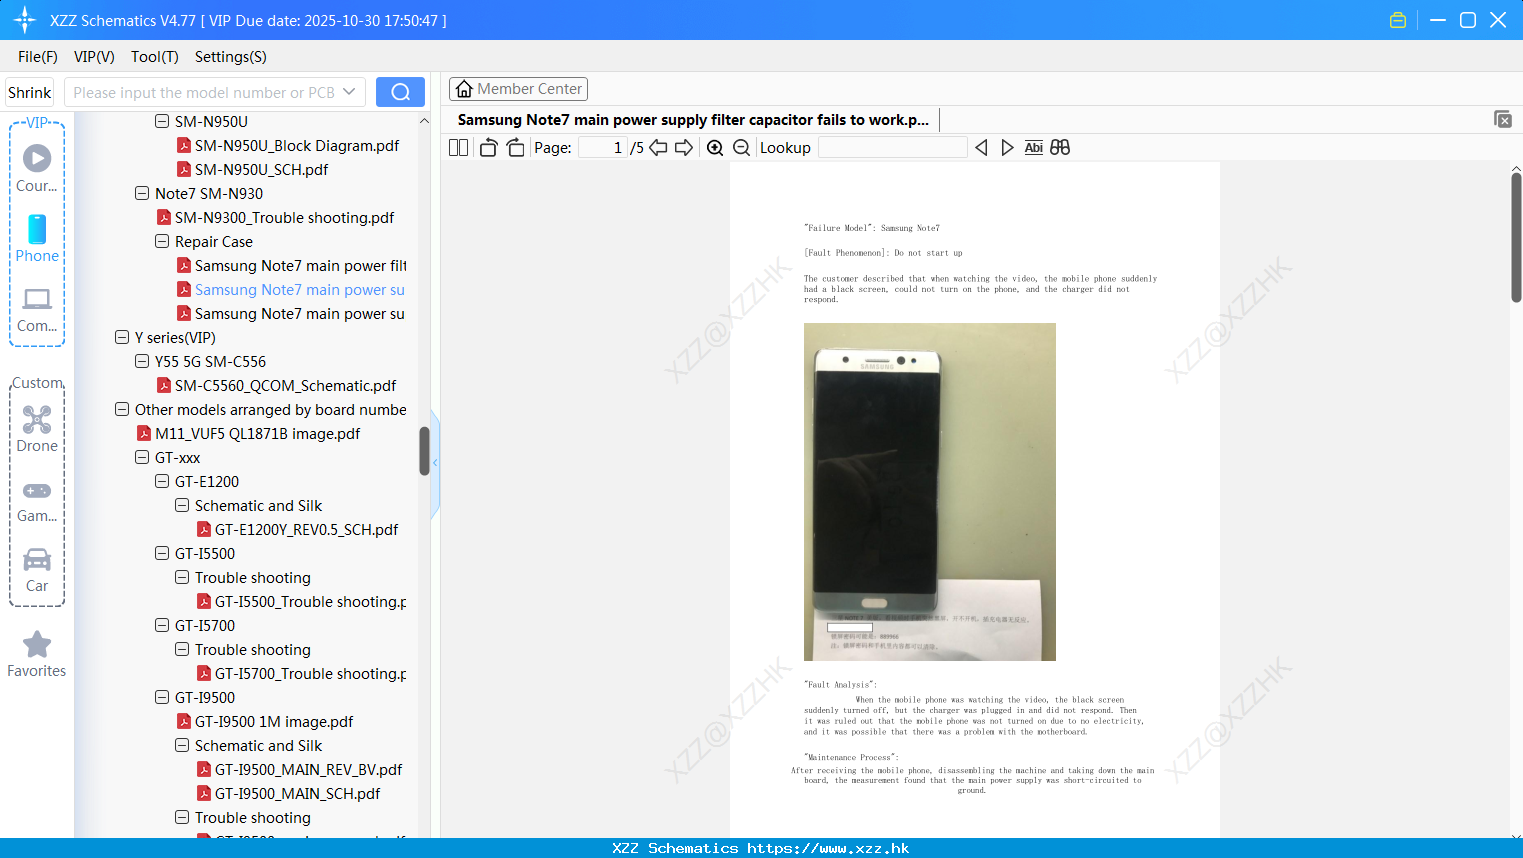Collapse the GT-E1200 node
Viewport: 1523px width, 858px height.
162,481
